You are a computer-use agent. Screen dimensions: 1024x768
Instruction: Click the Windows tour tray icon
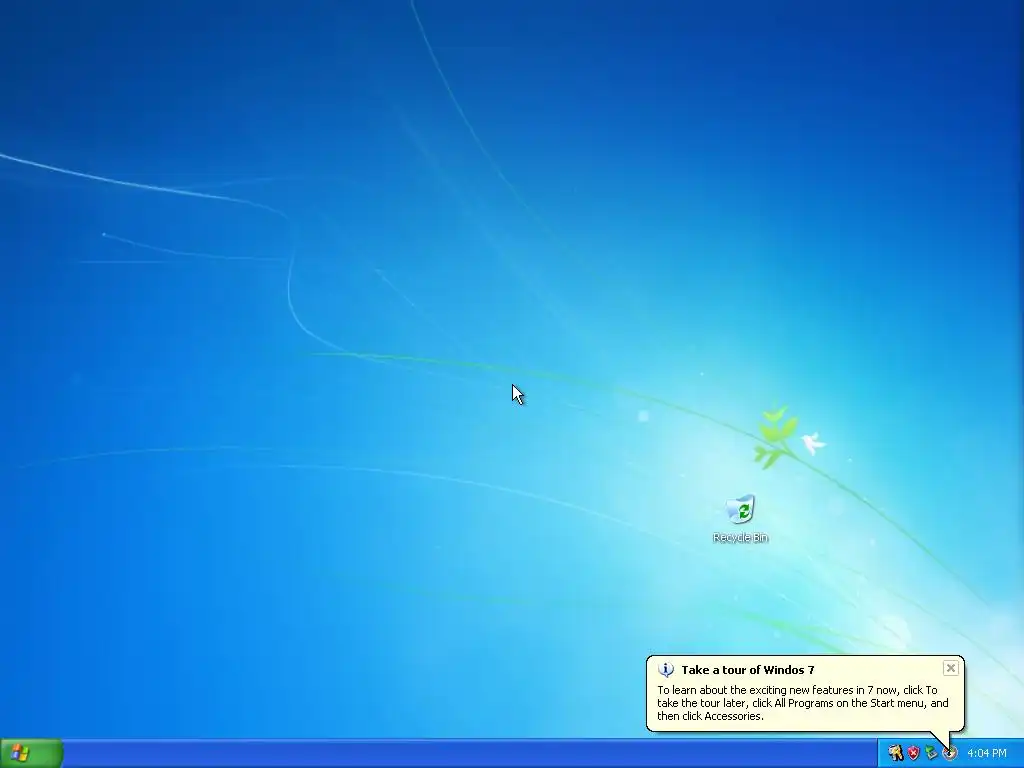point(950,753)
